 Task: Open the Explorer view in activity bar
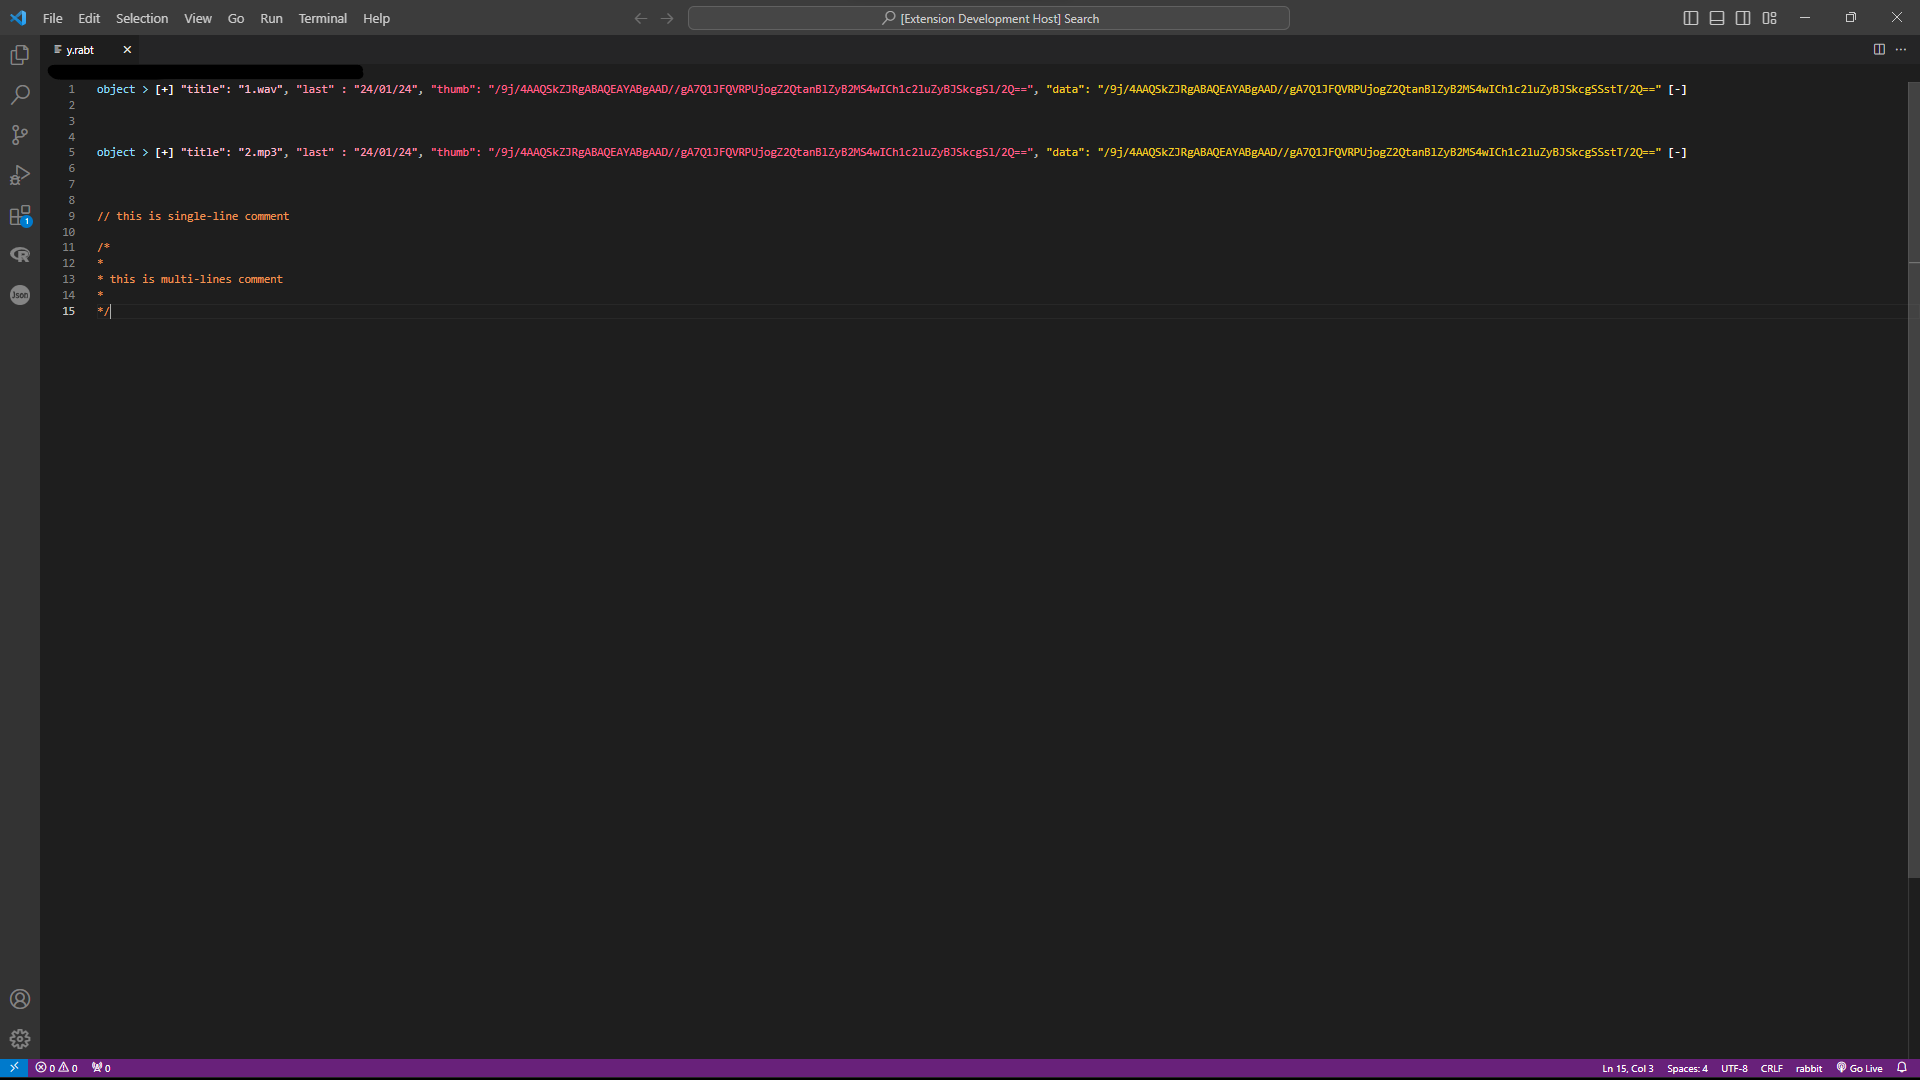(x=20, y=55)
